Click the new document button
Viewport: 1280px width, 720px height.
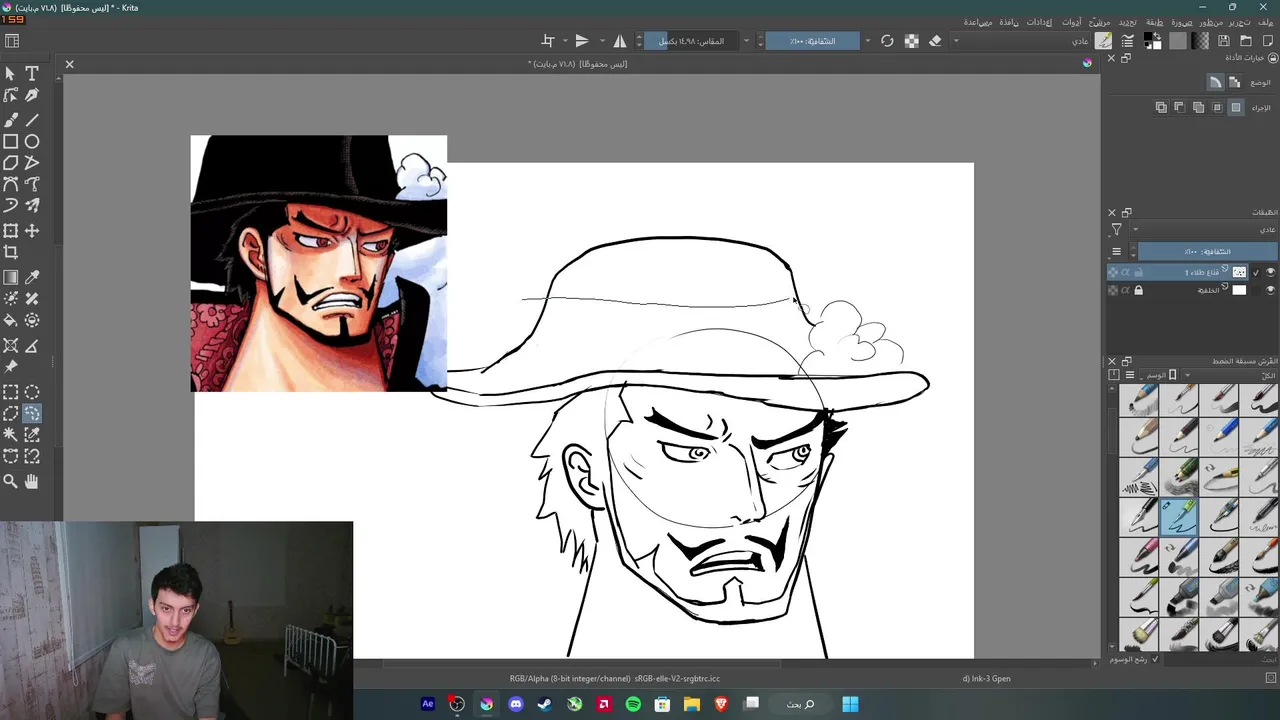click(x=1268, y=41)
